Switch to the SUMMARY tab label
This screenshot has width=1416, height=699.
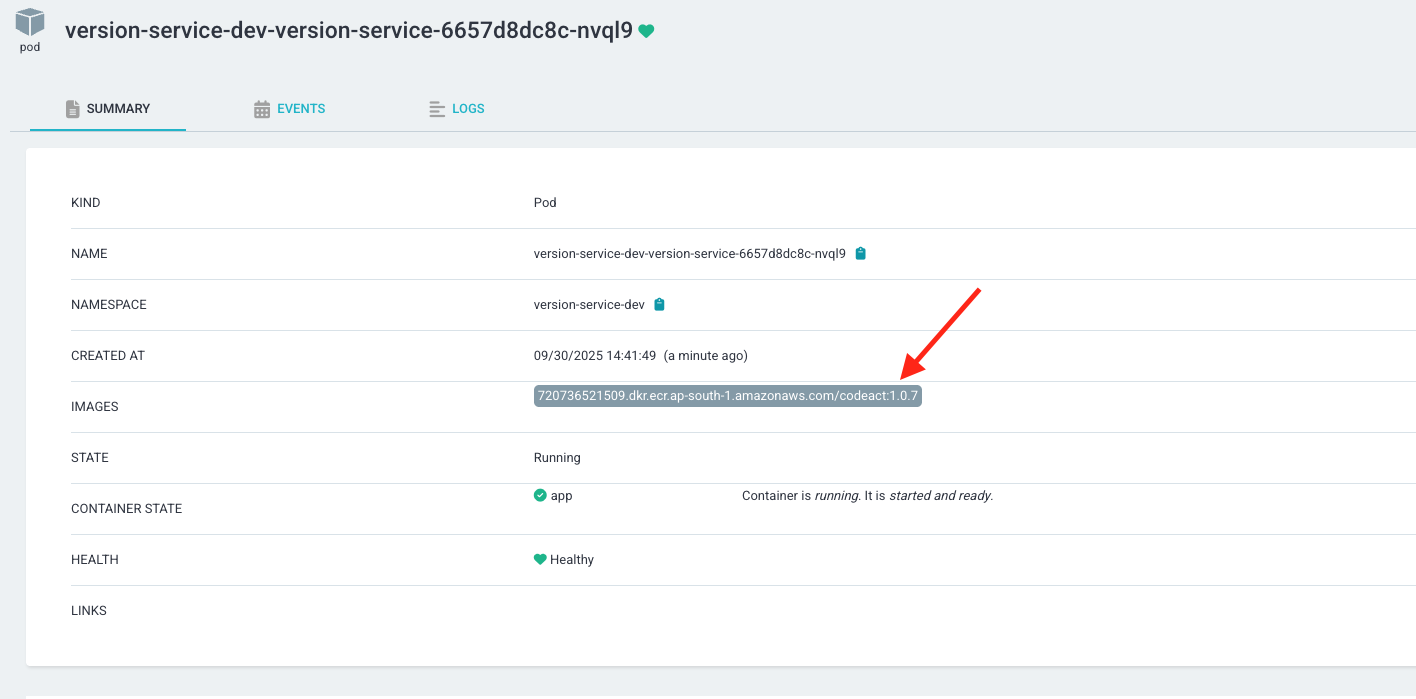118,109
